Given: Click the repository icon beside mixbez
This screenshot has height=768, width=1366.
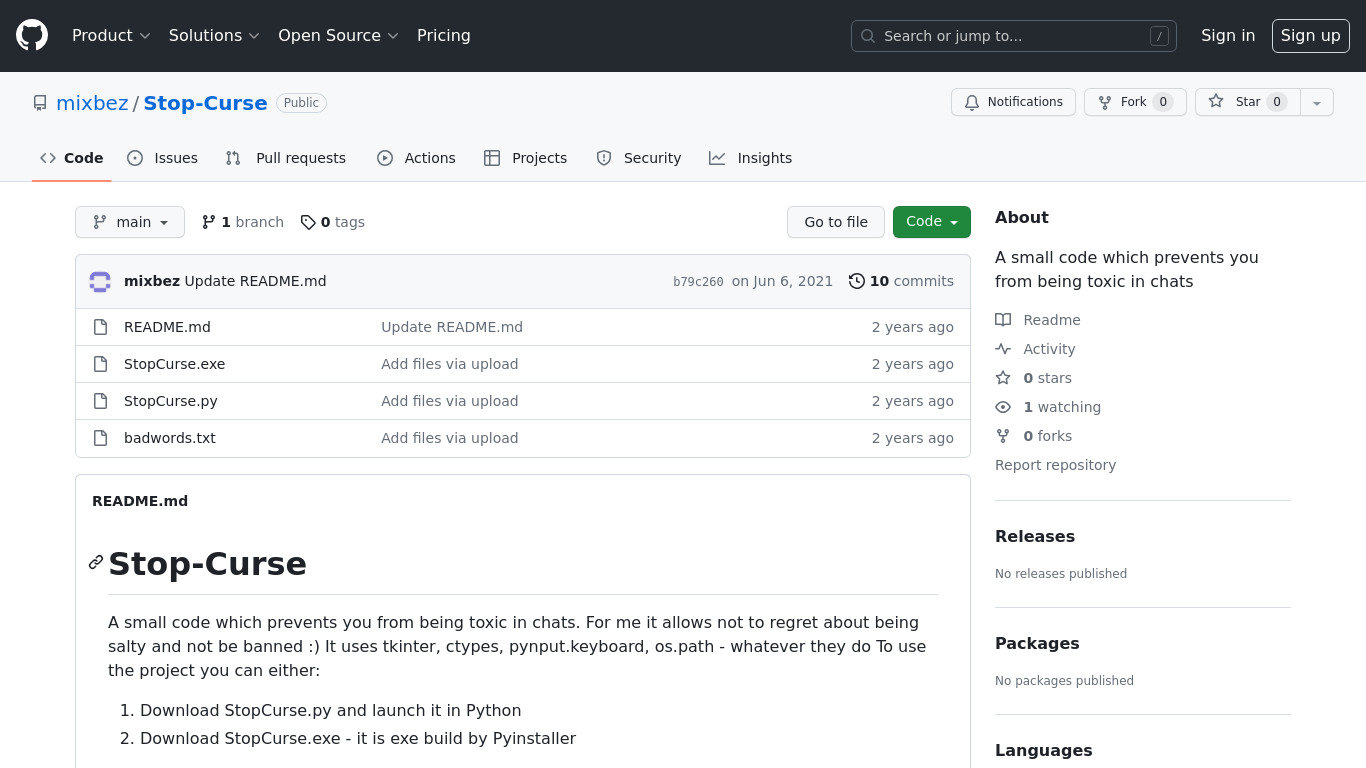Looking at the screenshot, I should pos(40,103).
